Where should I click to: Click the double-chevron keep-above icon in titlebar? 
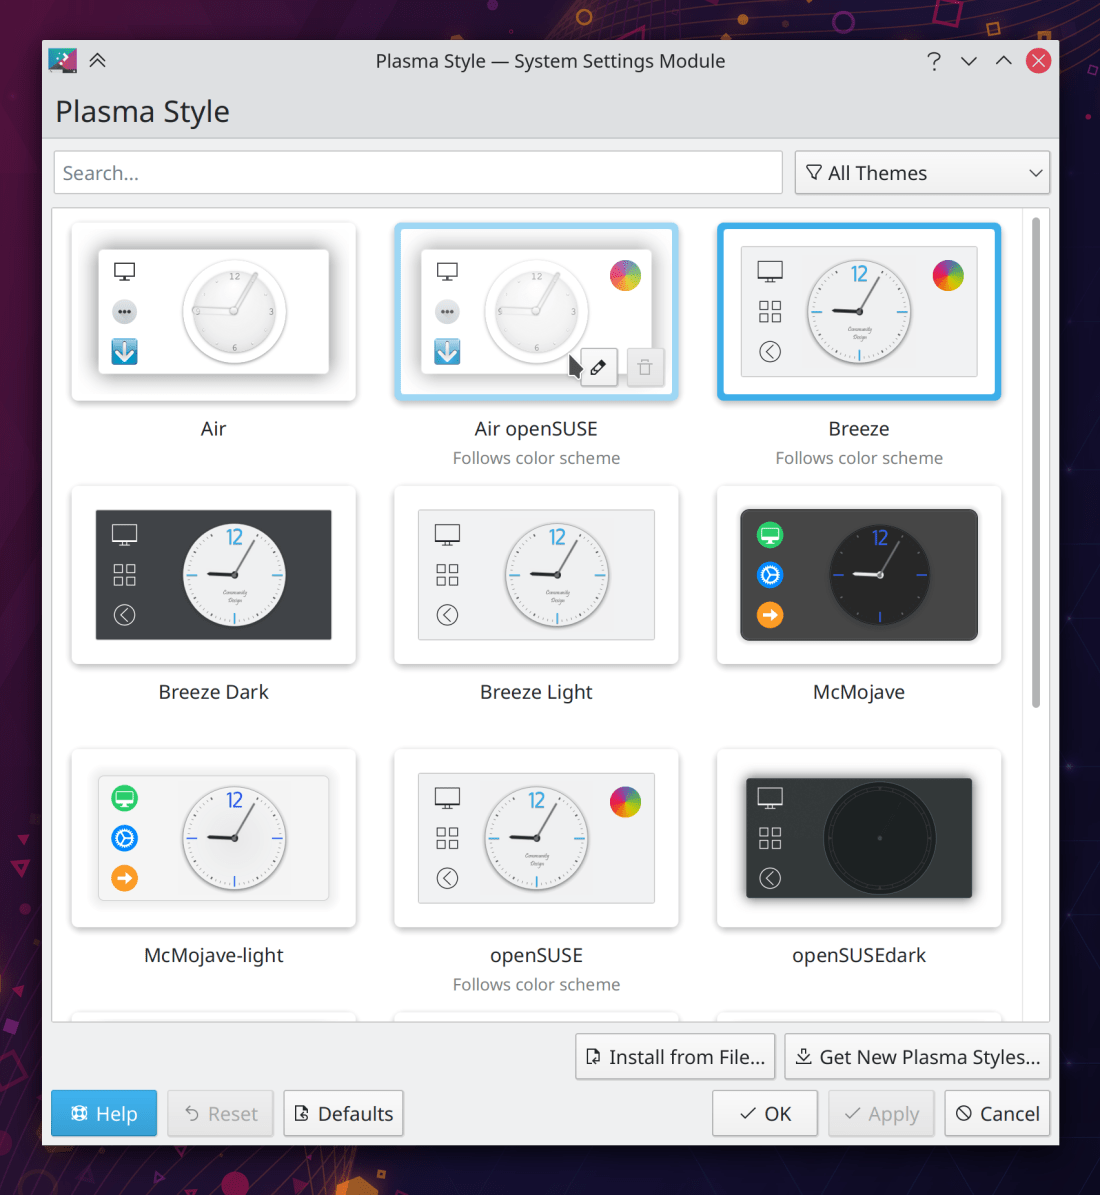(97, 61)
